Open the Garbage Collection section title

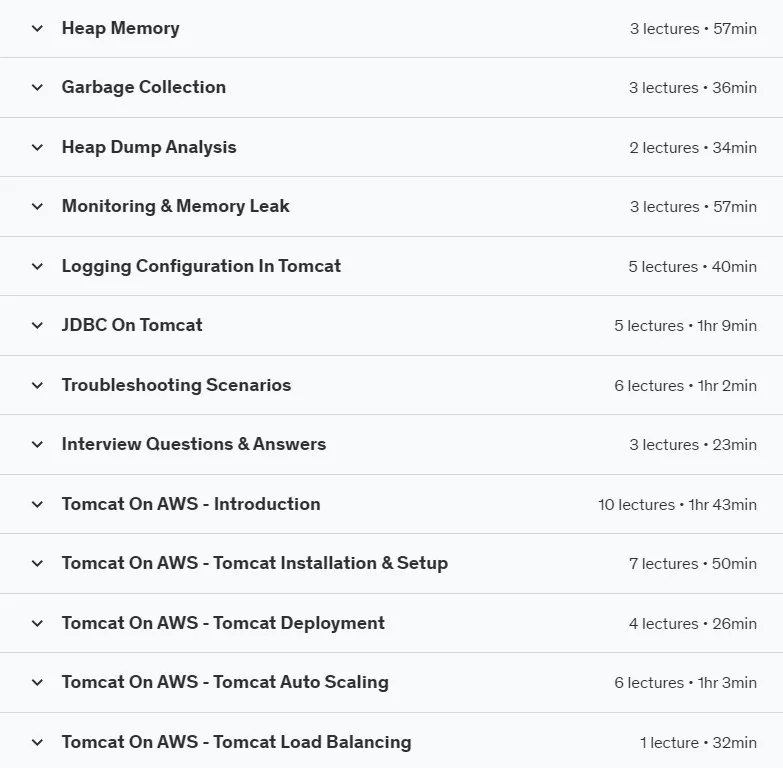(144, 87)
